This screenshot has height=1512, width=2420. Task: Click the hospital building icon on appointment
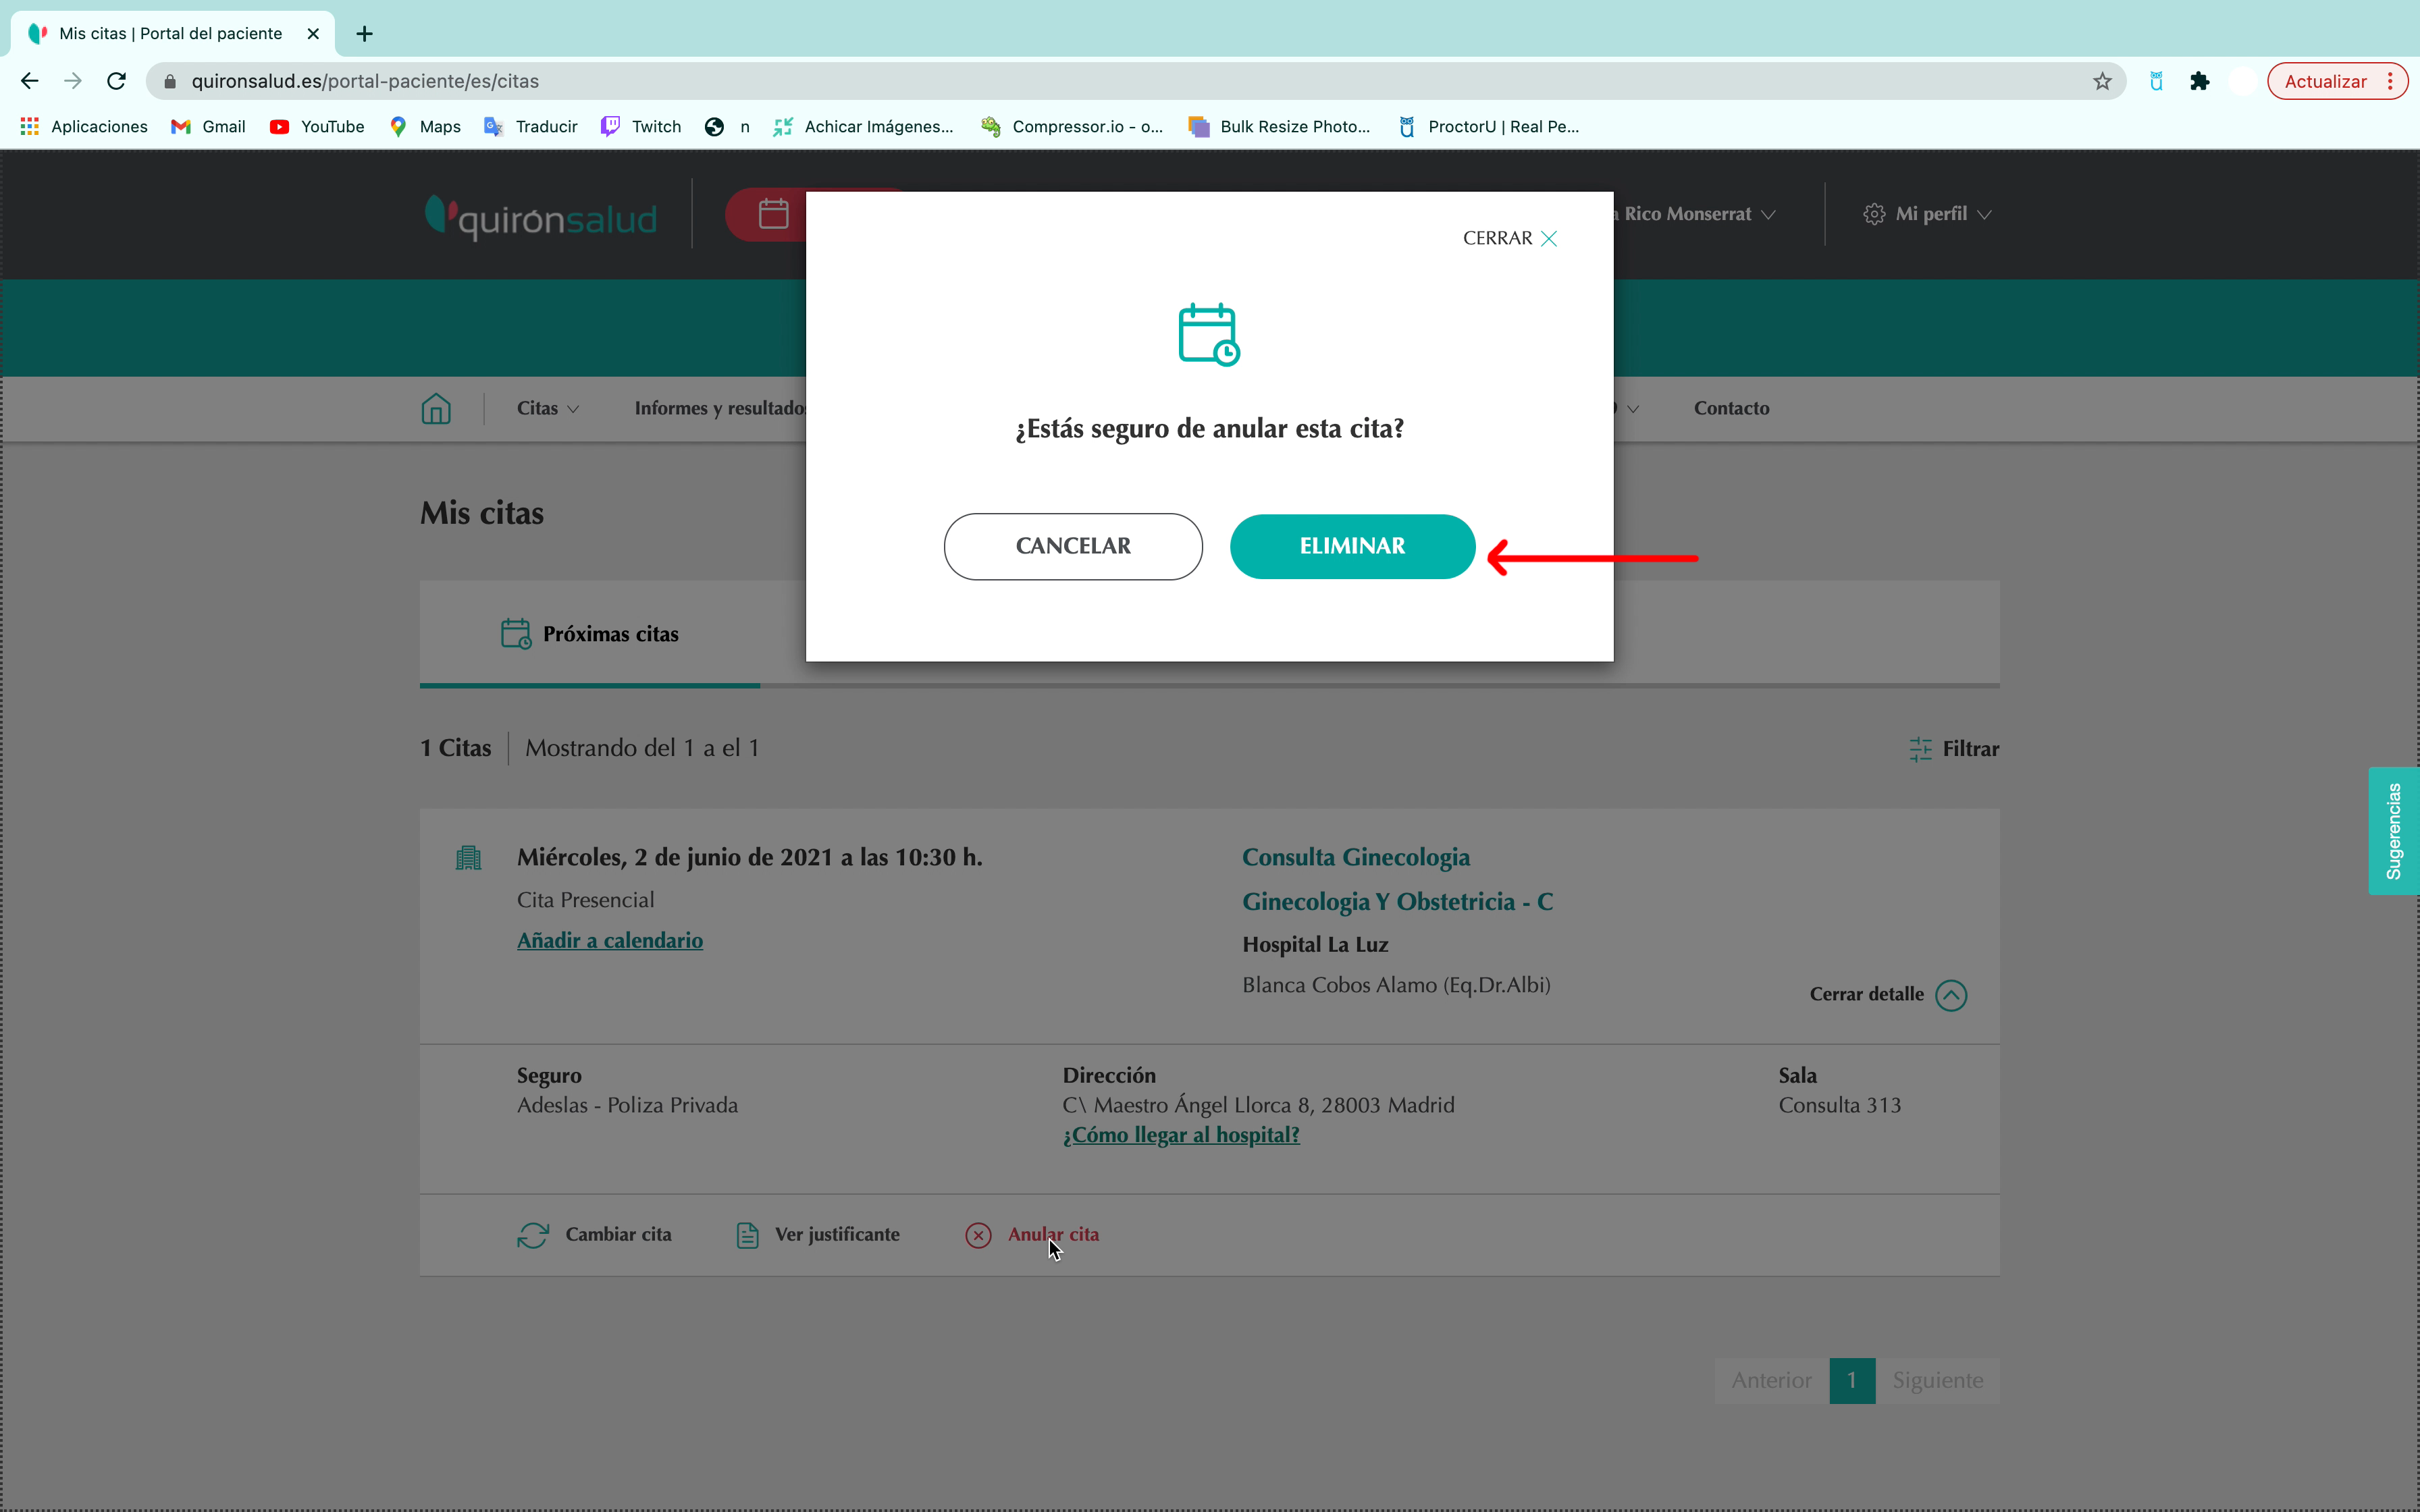click(468, 858)
